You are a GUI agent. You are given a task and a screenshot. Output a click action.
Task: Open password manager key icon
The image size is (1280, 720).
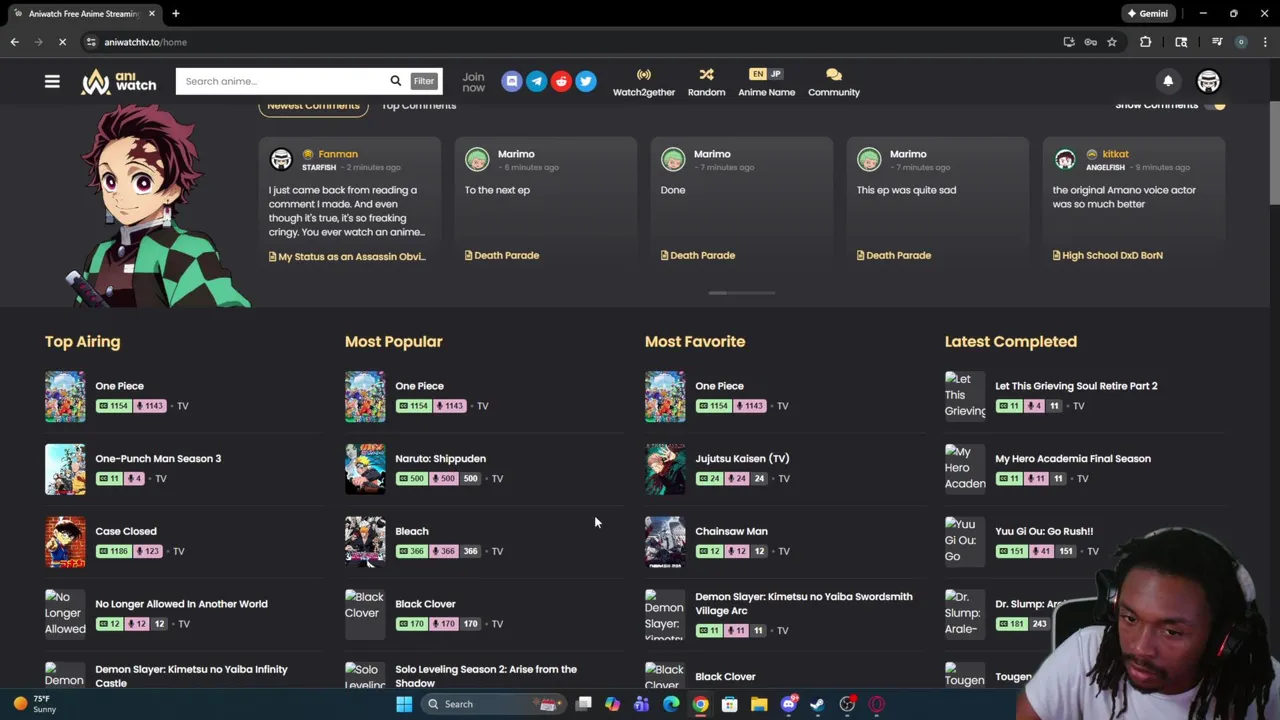(1090, 42)
